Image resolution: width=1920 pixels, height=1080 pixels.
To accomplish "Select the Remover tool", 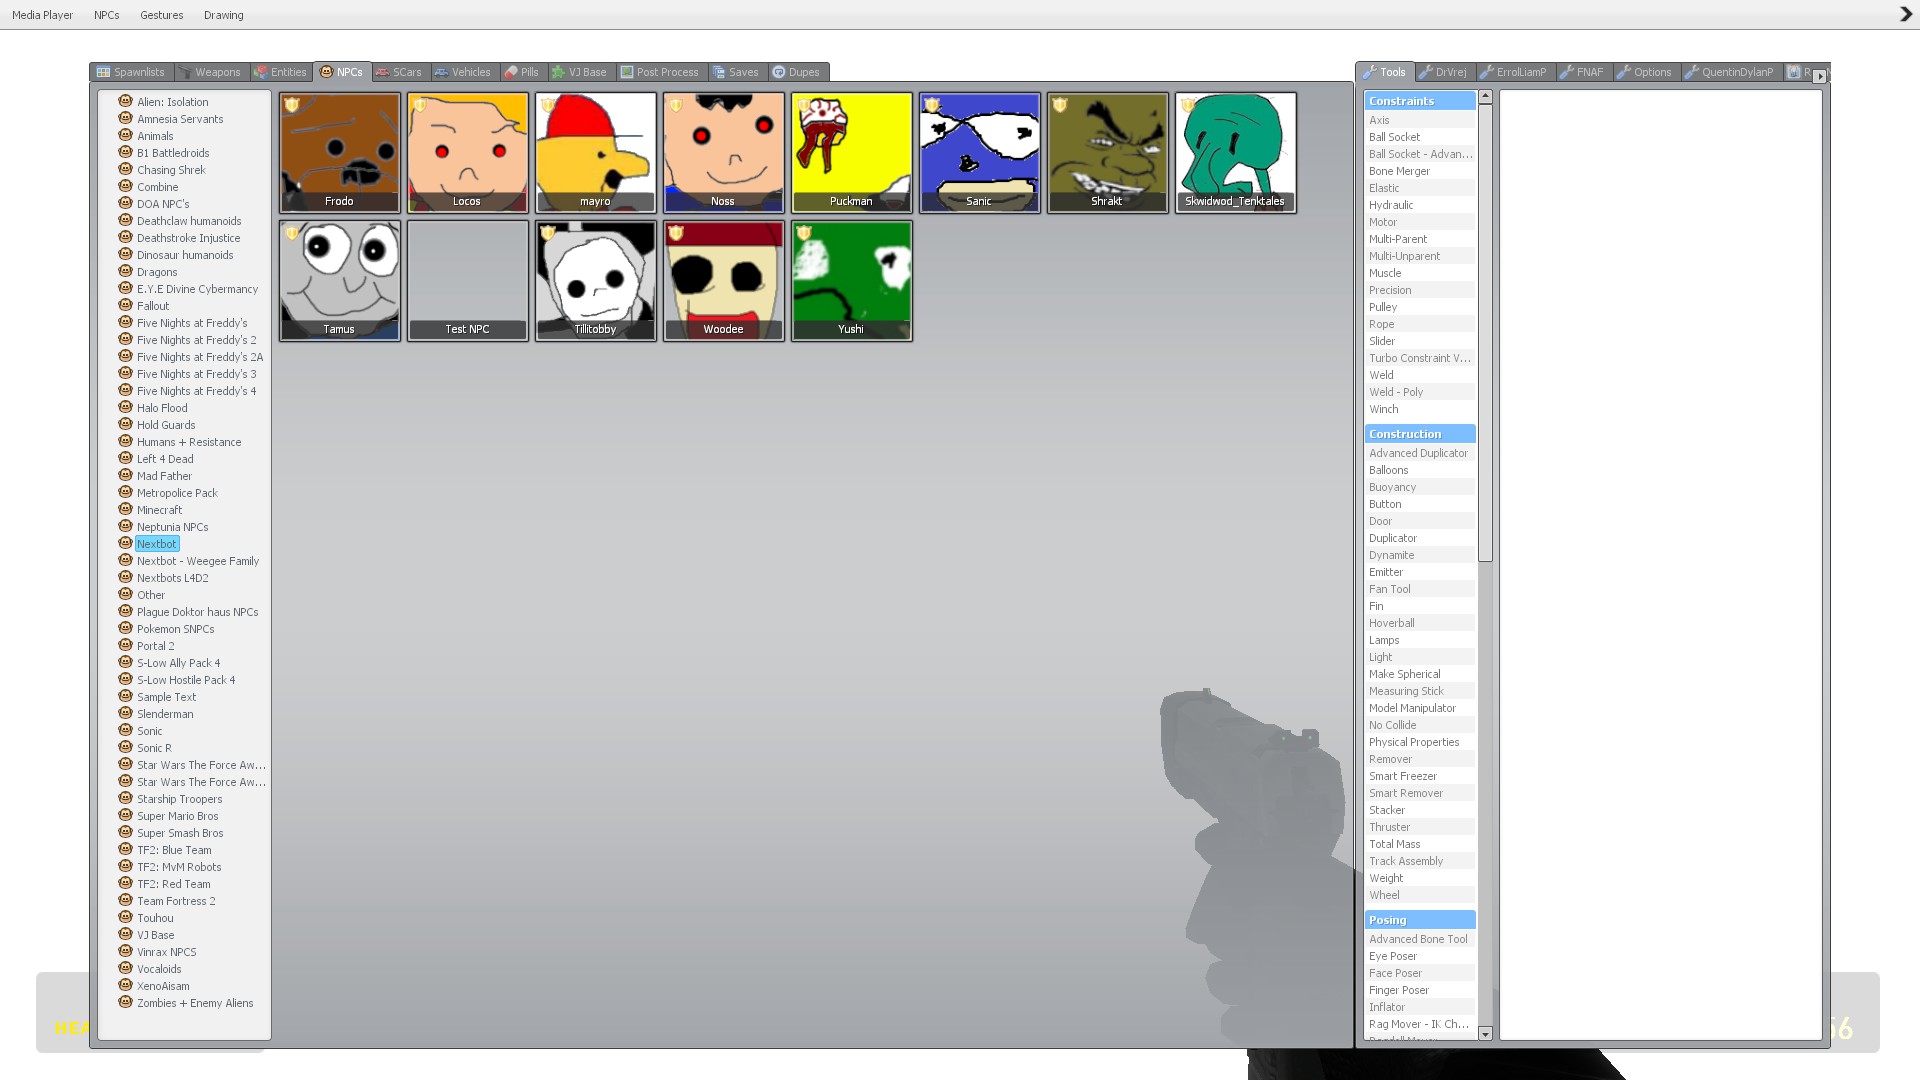I will [x=1420, y=759].
